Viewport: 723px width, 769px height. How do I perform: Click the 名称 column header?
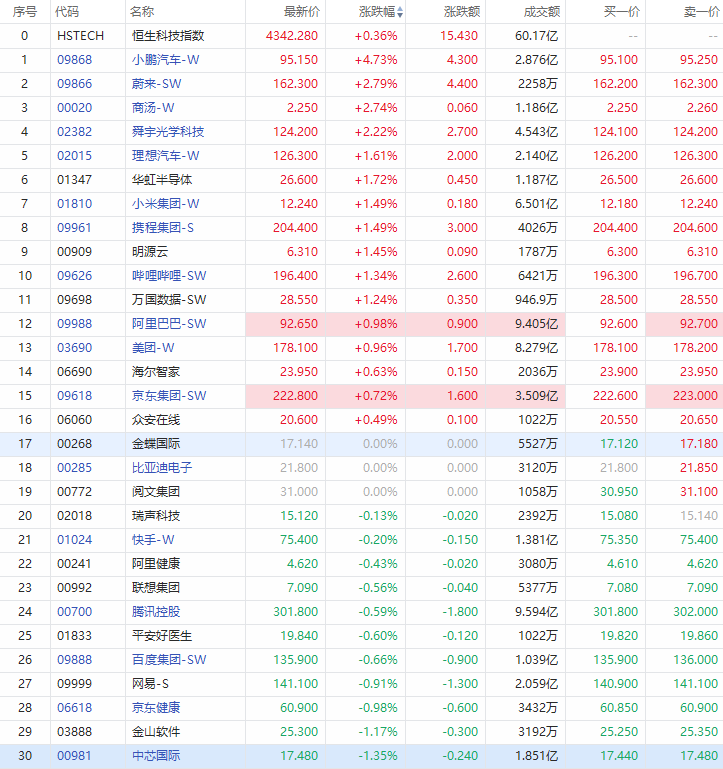(142, 12)
